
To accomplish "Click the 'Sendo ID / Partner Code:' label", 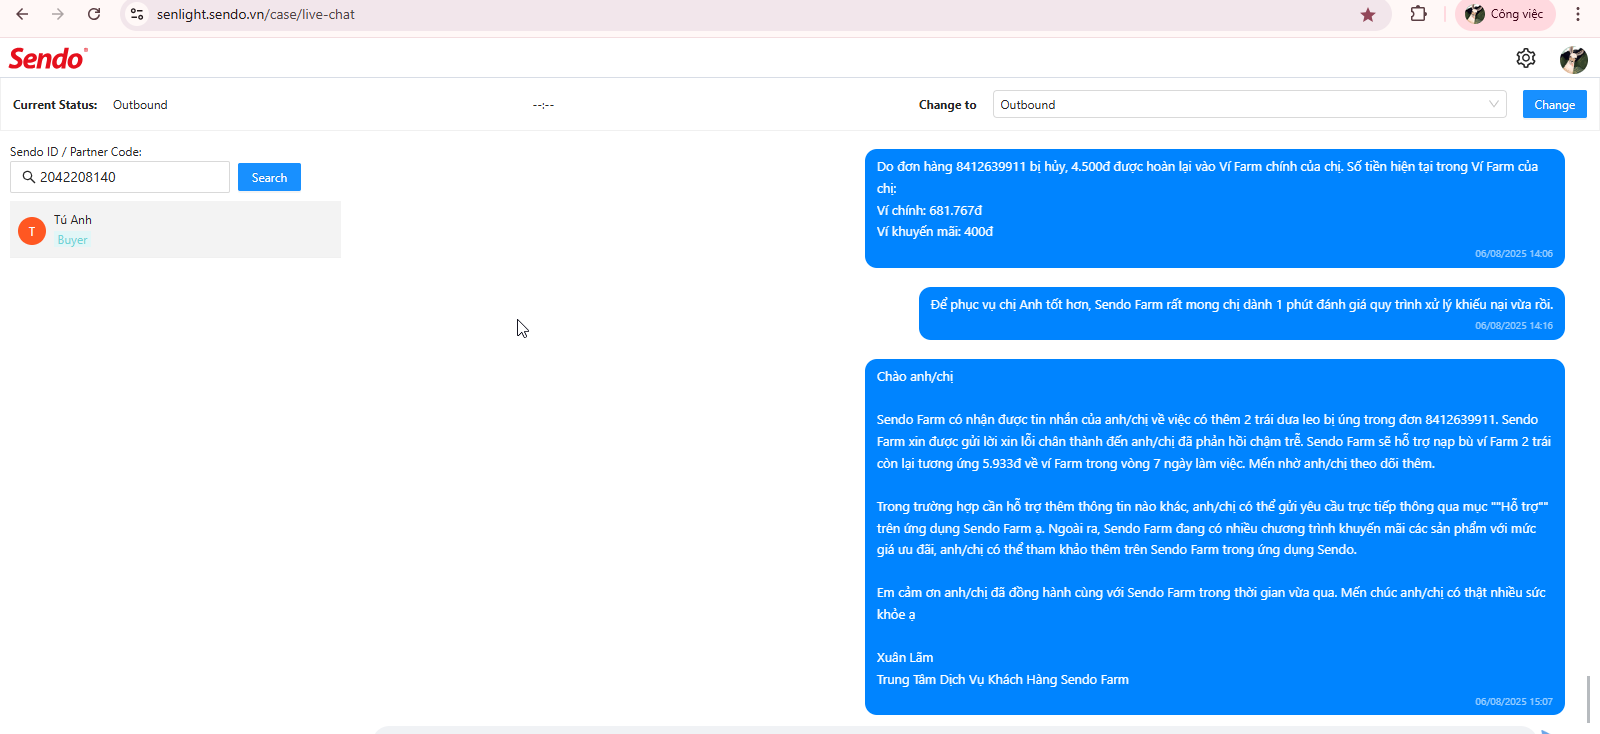I will pos(76,152).
